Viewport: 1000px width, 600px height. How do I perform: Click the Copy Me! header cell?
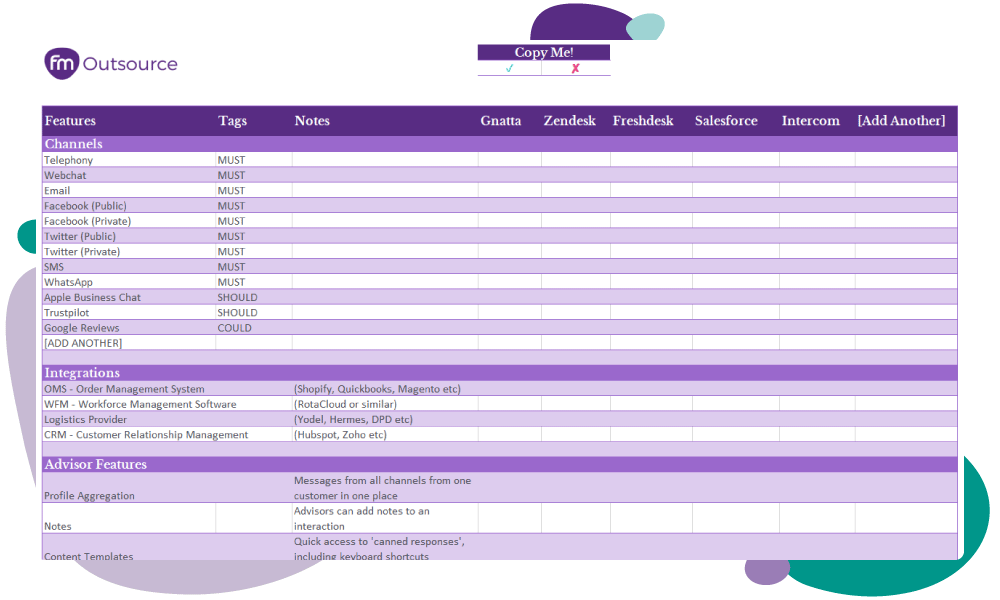click(x=544, y=52)
